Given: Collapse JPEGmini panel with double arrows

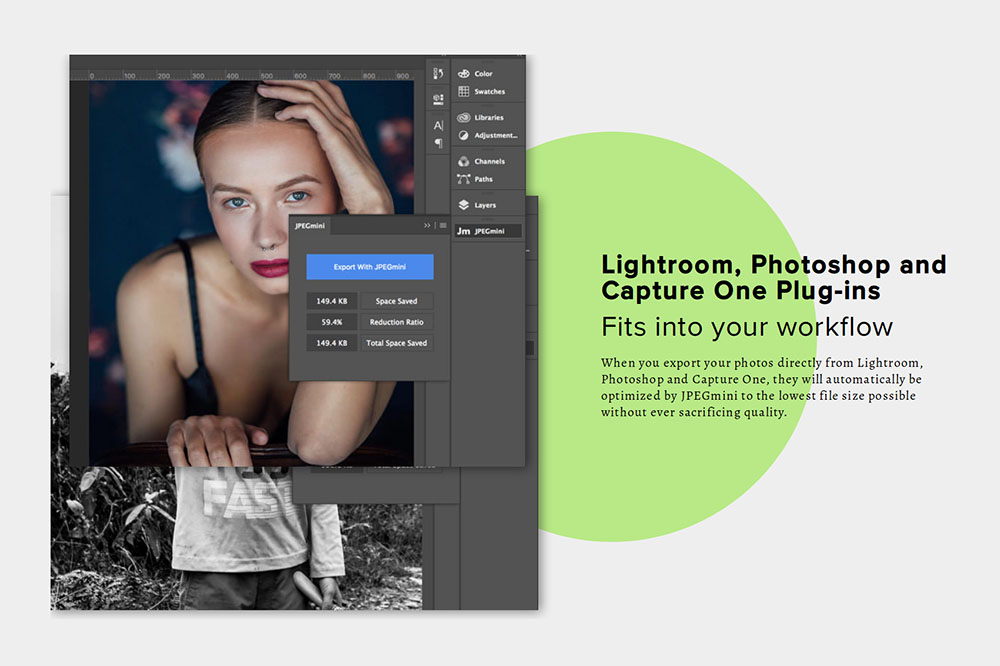Looking at the screenshot, I should coord(427,226).
